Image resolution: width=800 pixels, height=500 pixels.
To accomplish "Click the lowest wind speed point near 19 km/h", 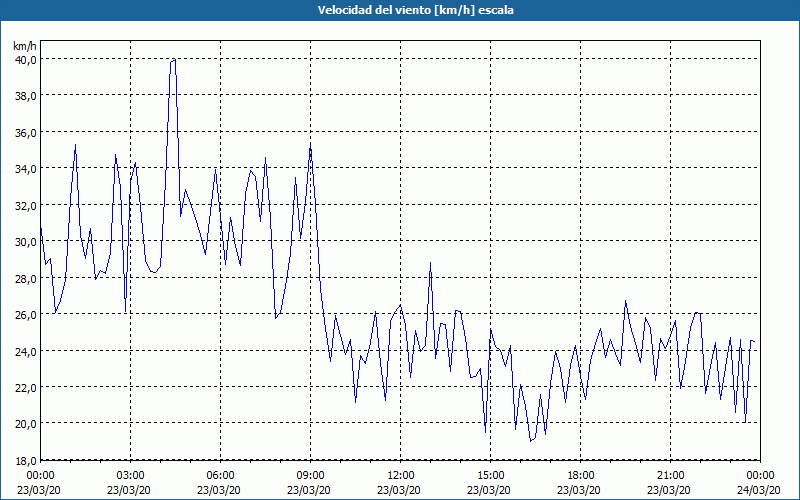I will (531, 440).
